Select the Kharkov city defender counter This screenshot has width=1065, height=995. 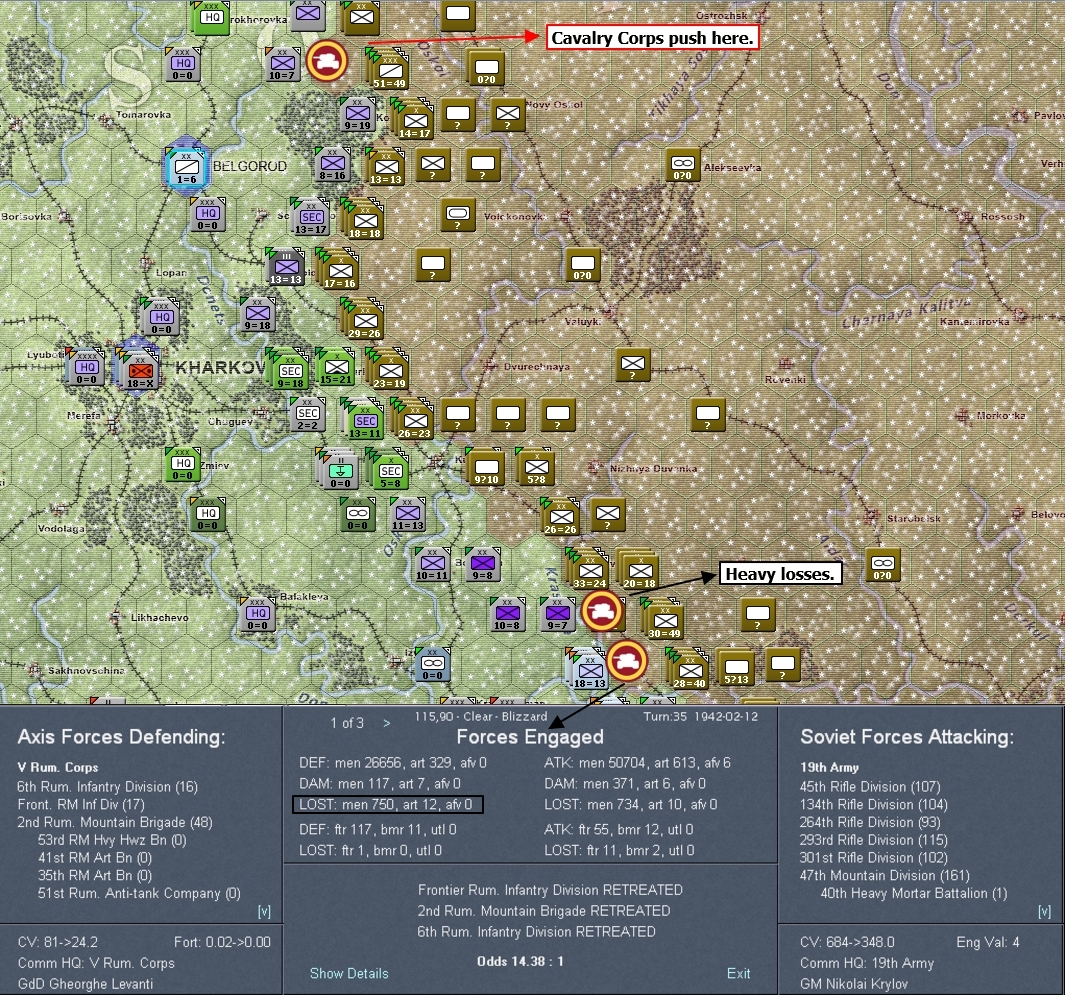click(139, 370)
